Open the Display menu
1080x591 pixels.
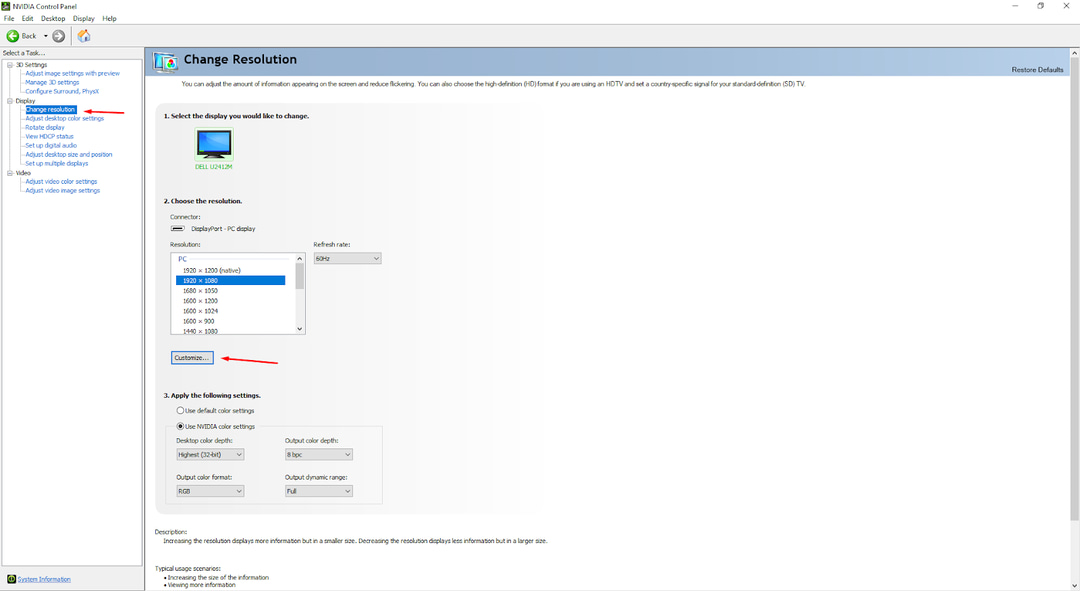84,17
